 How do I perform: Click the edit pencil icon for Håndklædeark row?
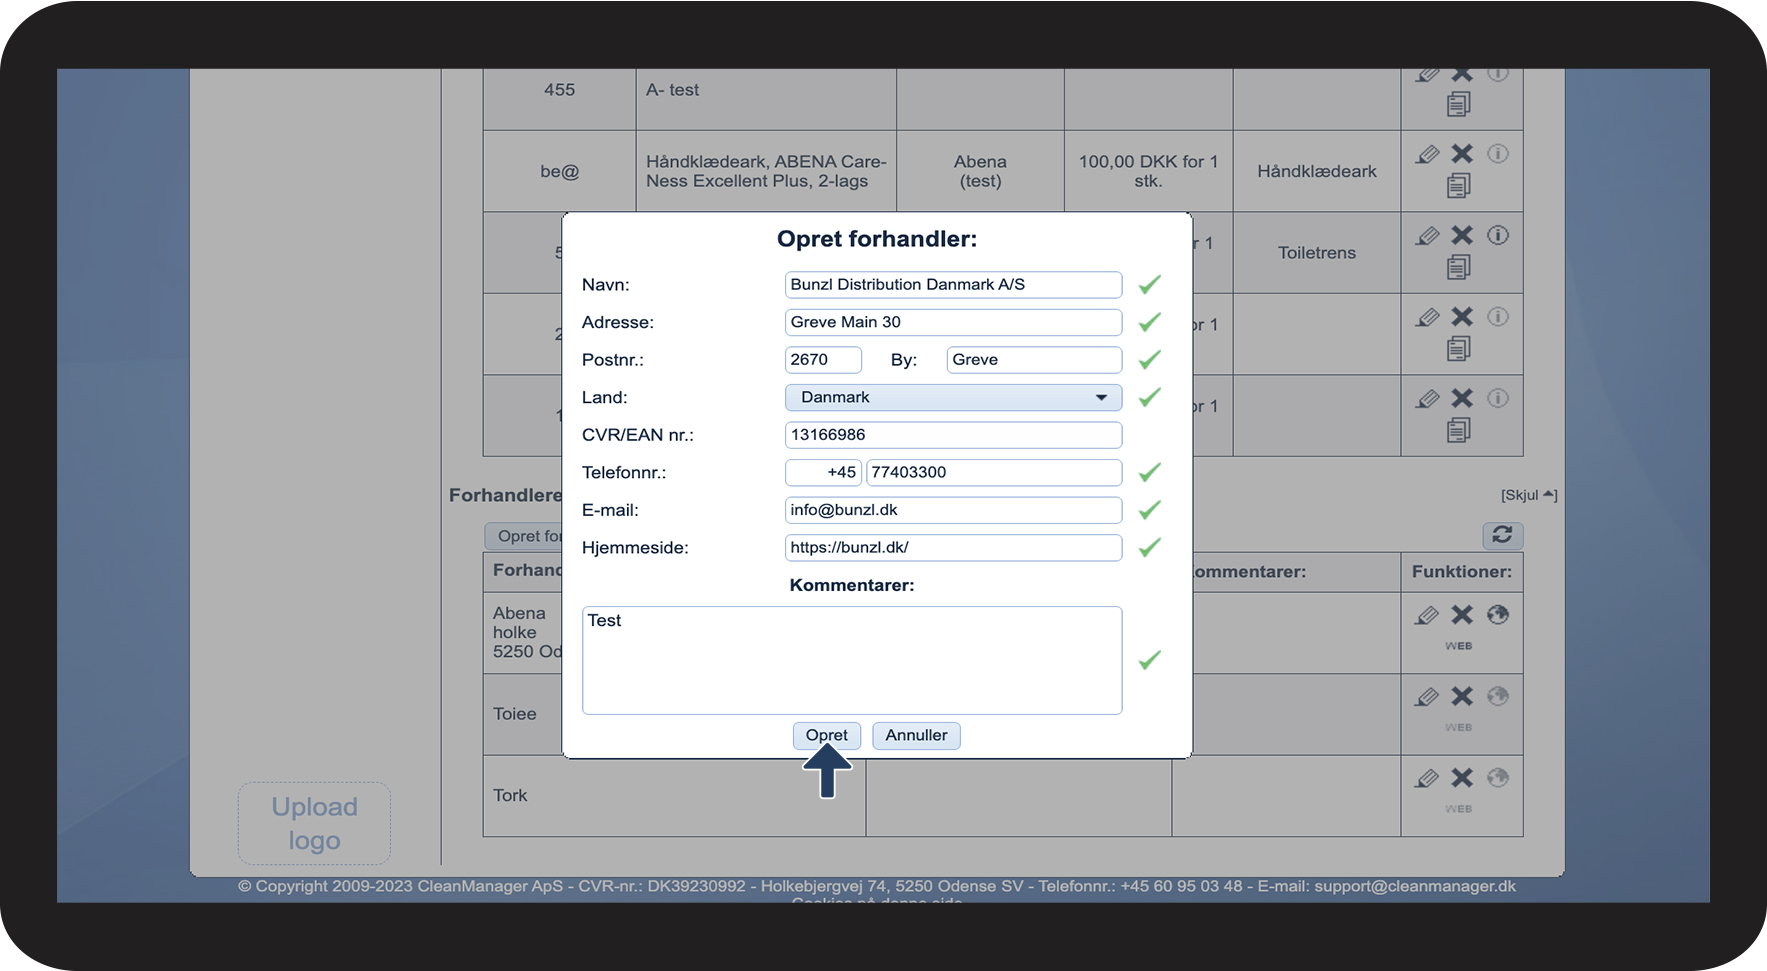(1427, 154)
